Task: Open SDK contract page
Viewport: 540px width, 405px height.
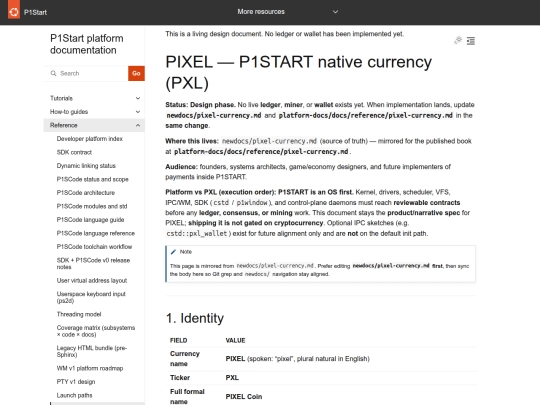Action: [74, 152]
